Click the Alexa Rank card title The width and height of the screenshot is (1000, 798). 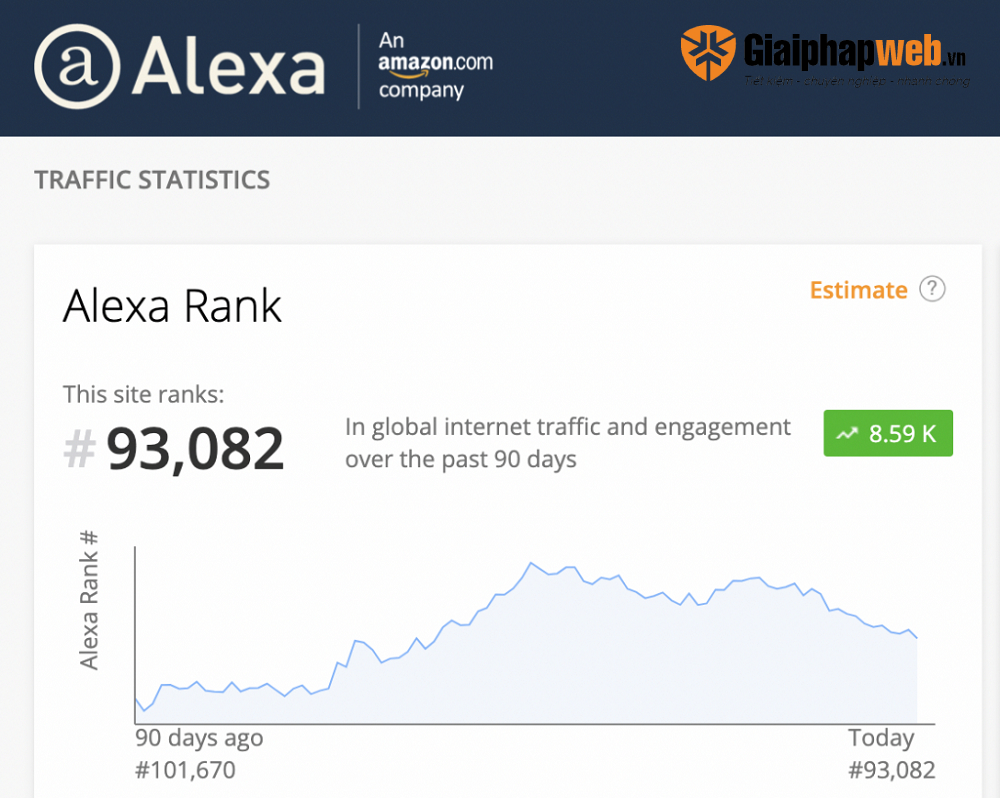(x=172, y=306)
